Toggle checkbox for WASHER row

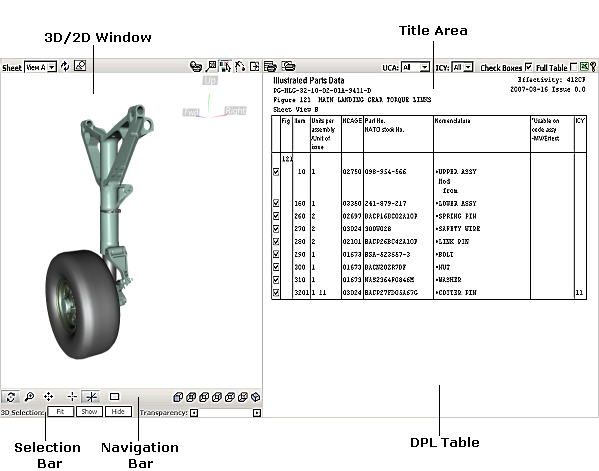point(276,280)
